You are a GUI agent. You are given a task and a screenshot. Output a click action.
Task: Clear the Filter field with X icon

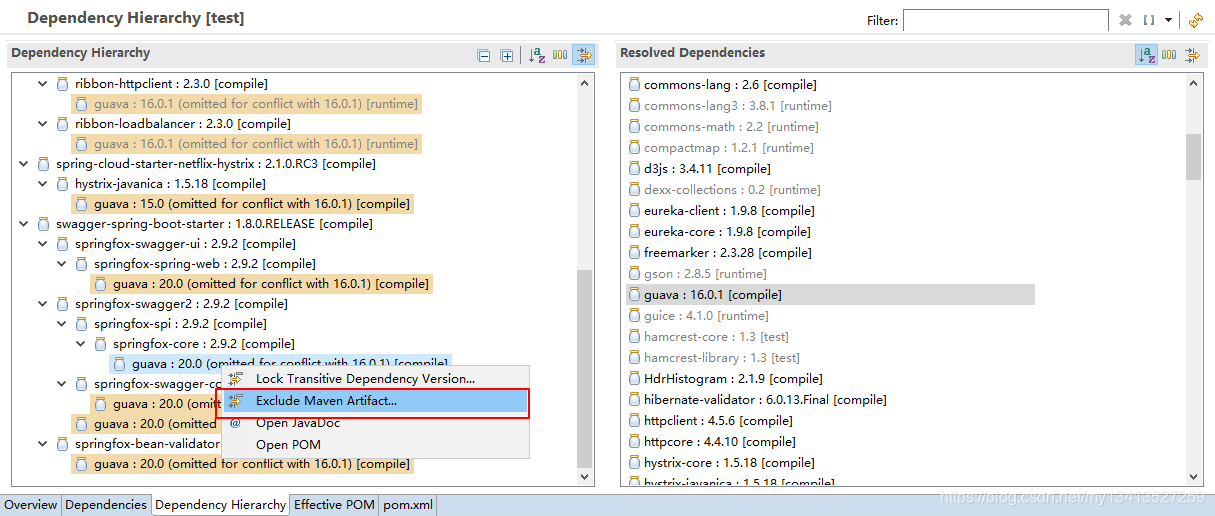[x=1125, y=20]
